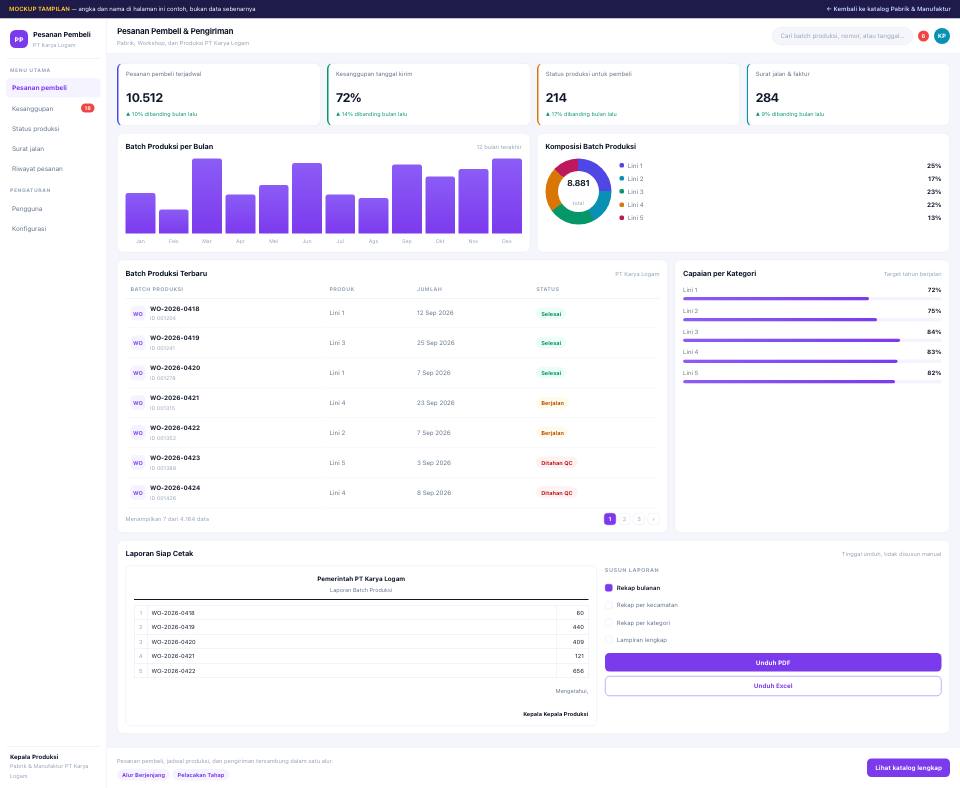The image size is (960, 788).
Task: Click Lihat katalog lengkap button
Action: tap(908, 768)
